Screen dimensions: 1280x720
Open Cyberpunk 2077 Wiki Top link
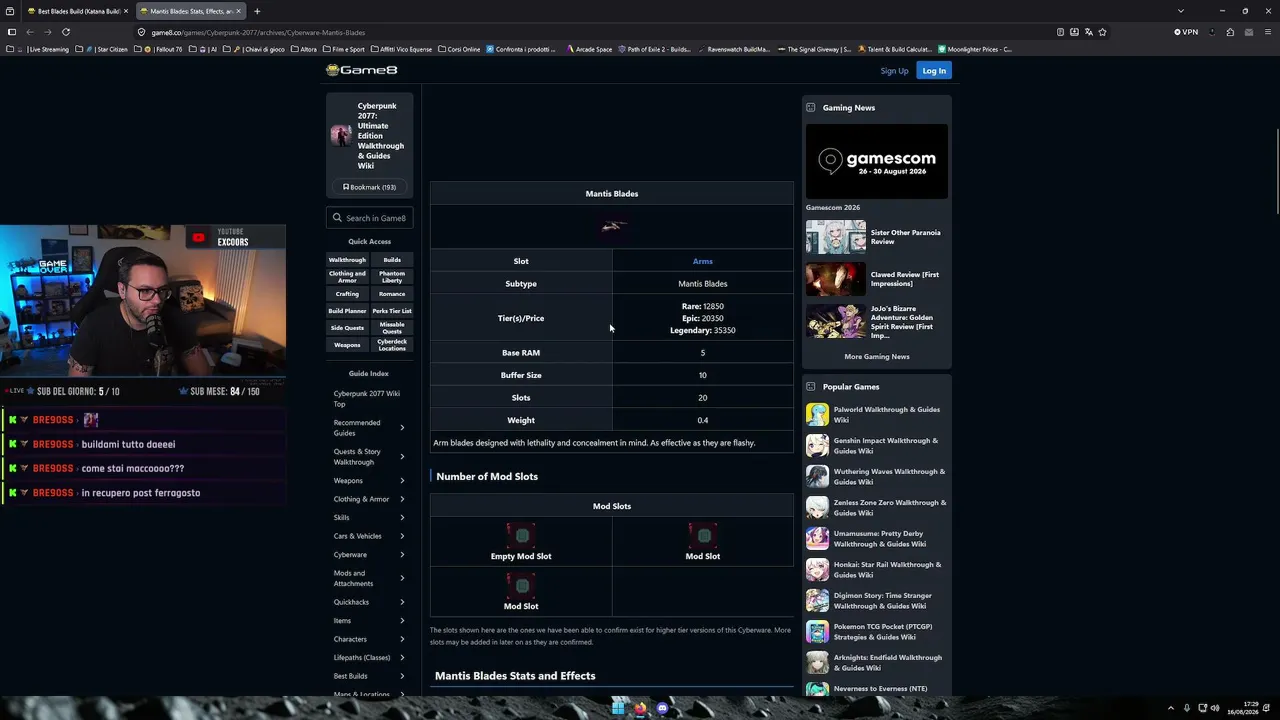366,398
